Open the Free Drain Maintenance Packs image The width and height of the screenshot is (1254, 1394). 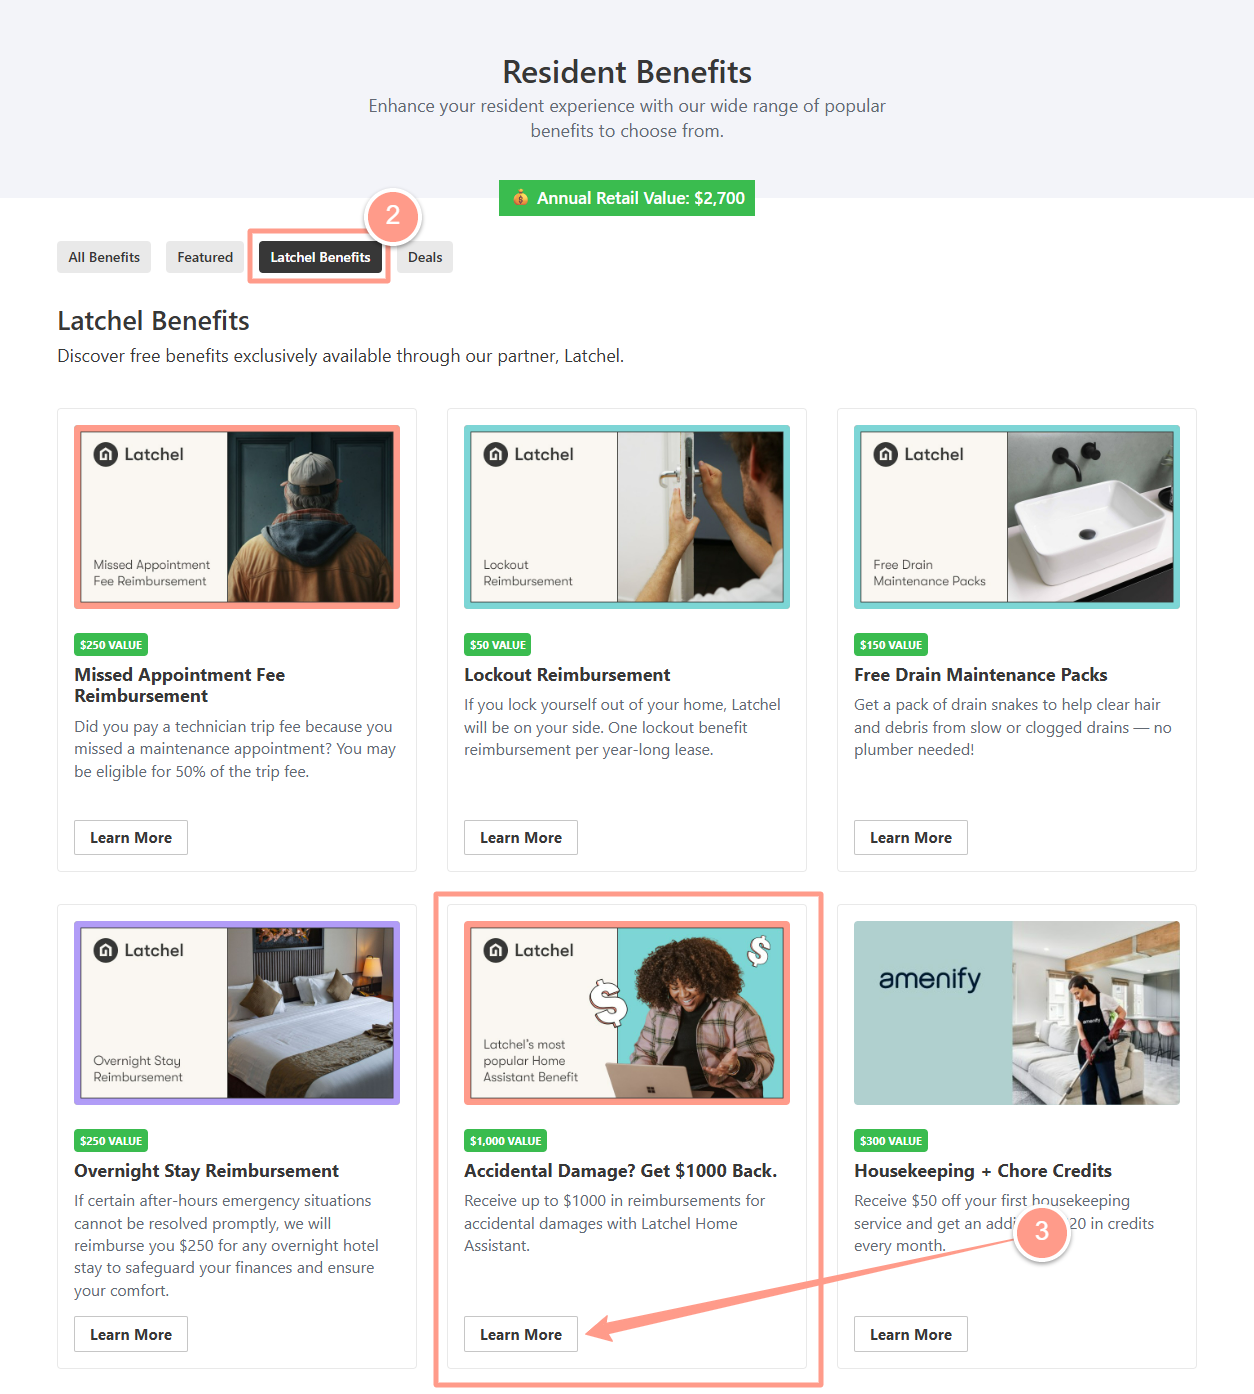coord(1017,517)
